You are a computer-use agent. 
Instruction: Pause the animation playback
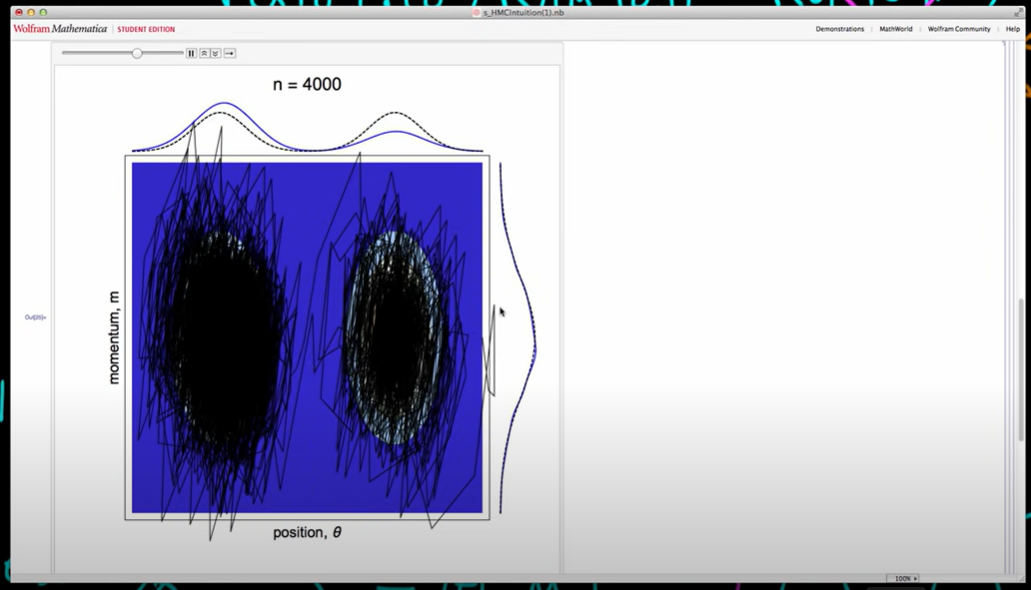click(x=191, y=53)
